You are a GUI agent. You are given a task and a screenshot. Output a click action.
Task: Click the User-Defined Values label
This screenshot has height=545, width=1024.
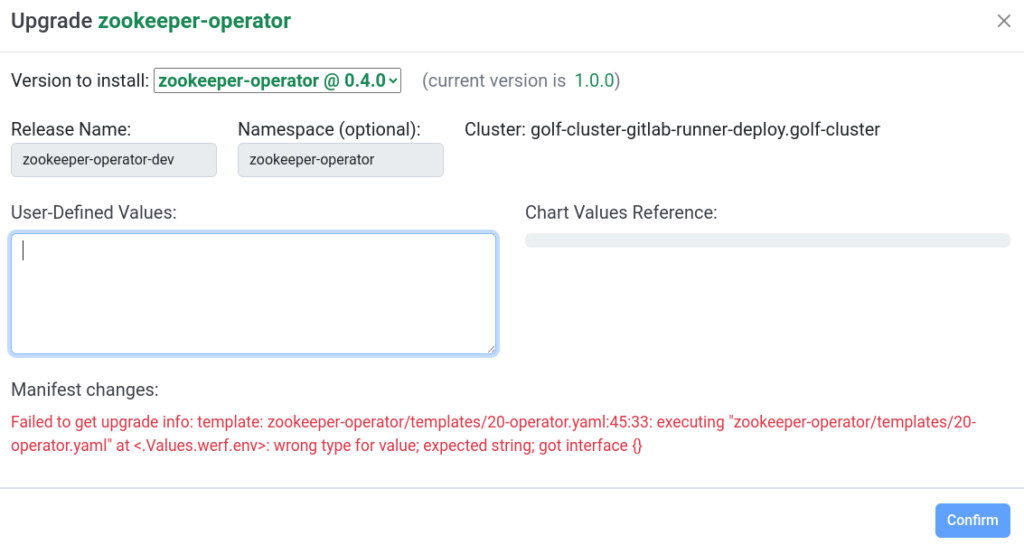[x=94, y=212]
